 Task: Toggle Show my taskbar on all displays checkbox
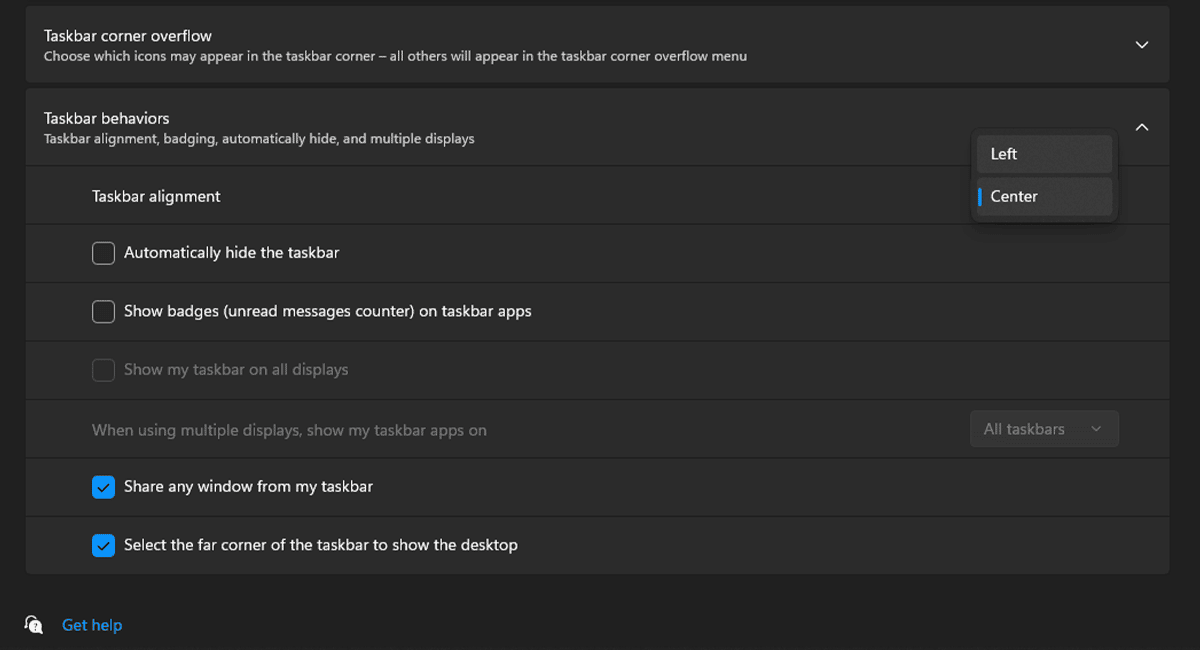[103, 370]
